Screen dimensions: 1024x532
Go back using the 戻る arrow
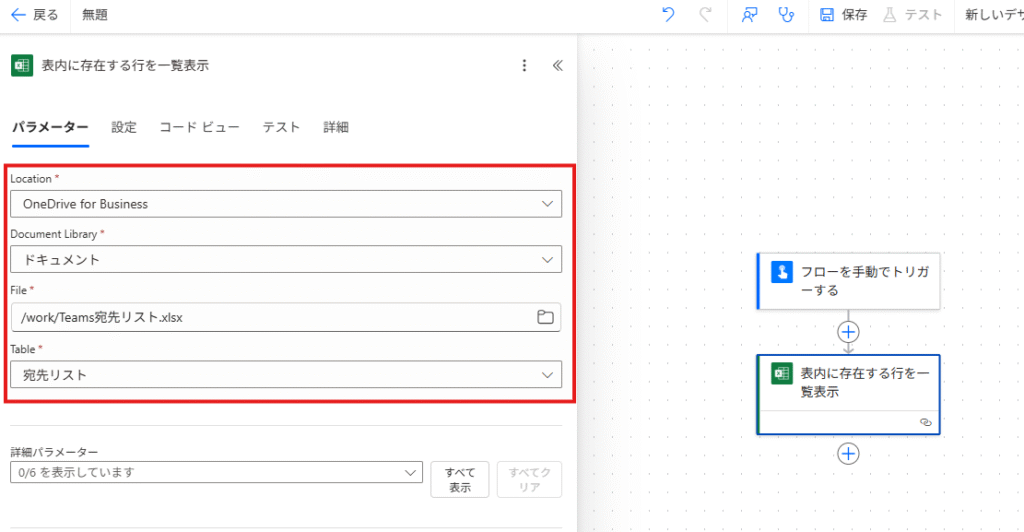(35, 14)
